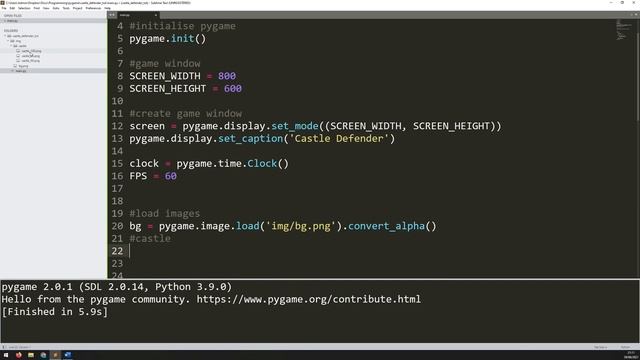This screenshot has height=360, width=640.
Task: Click 'Clock' on line 15
Action: (262, 164)
